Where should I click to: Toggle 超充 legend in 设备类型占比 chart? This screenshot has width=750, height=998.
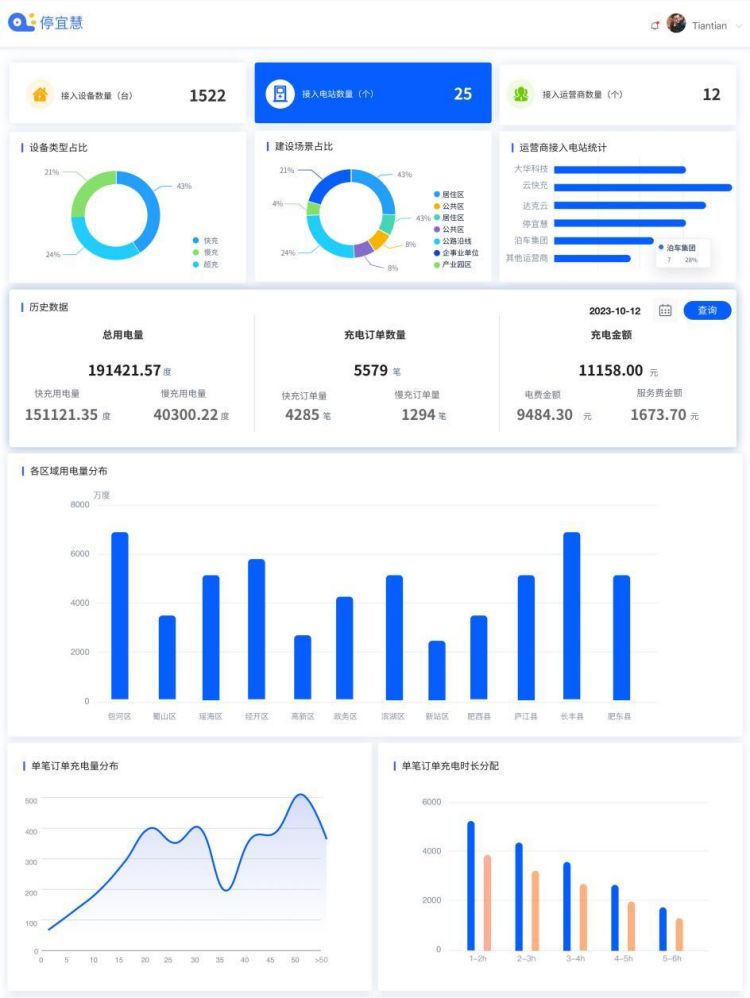[x=205, y=264]
